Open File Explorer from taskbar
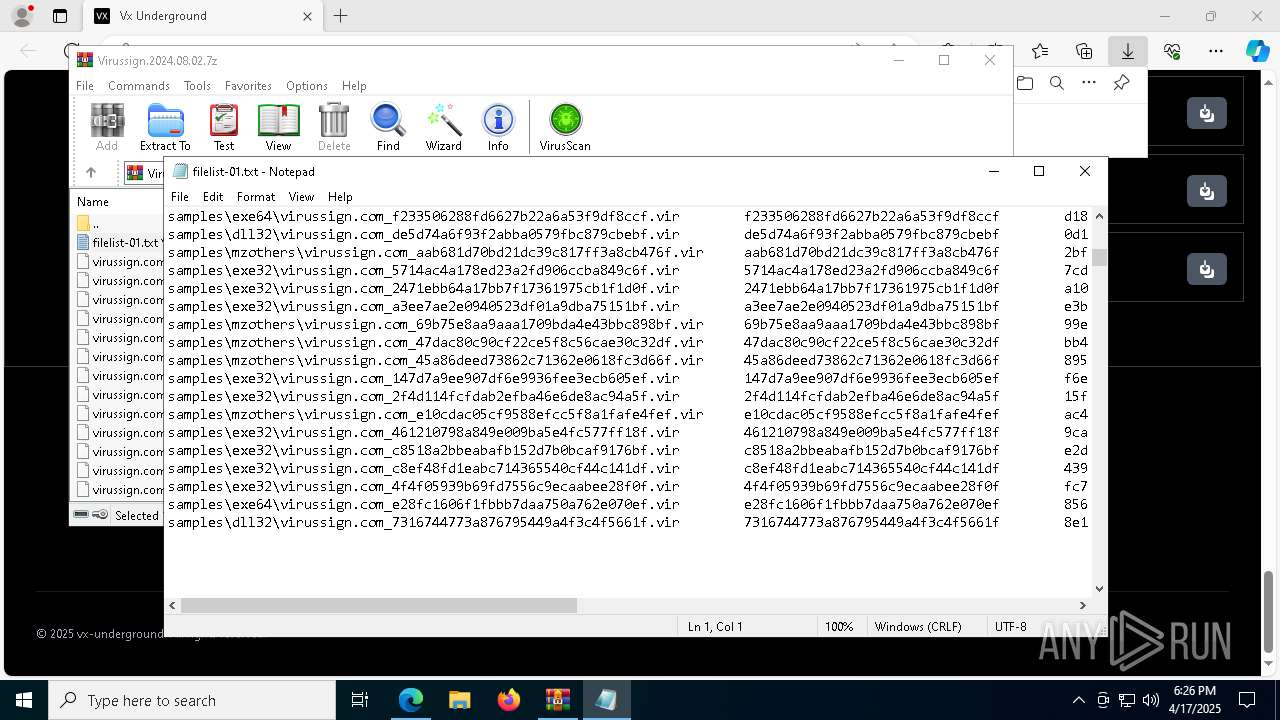Viewport: 1280px width, 720px height. (x=460, y=700)
